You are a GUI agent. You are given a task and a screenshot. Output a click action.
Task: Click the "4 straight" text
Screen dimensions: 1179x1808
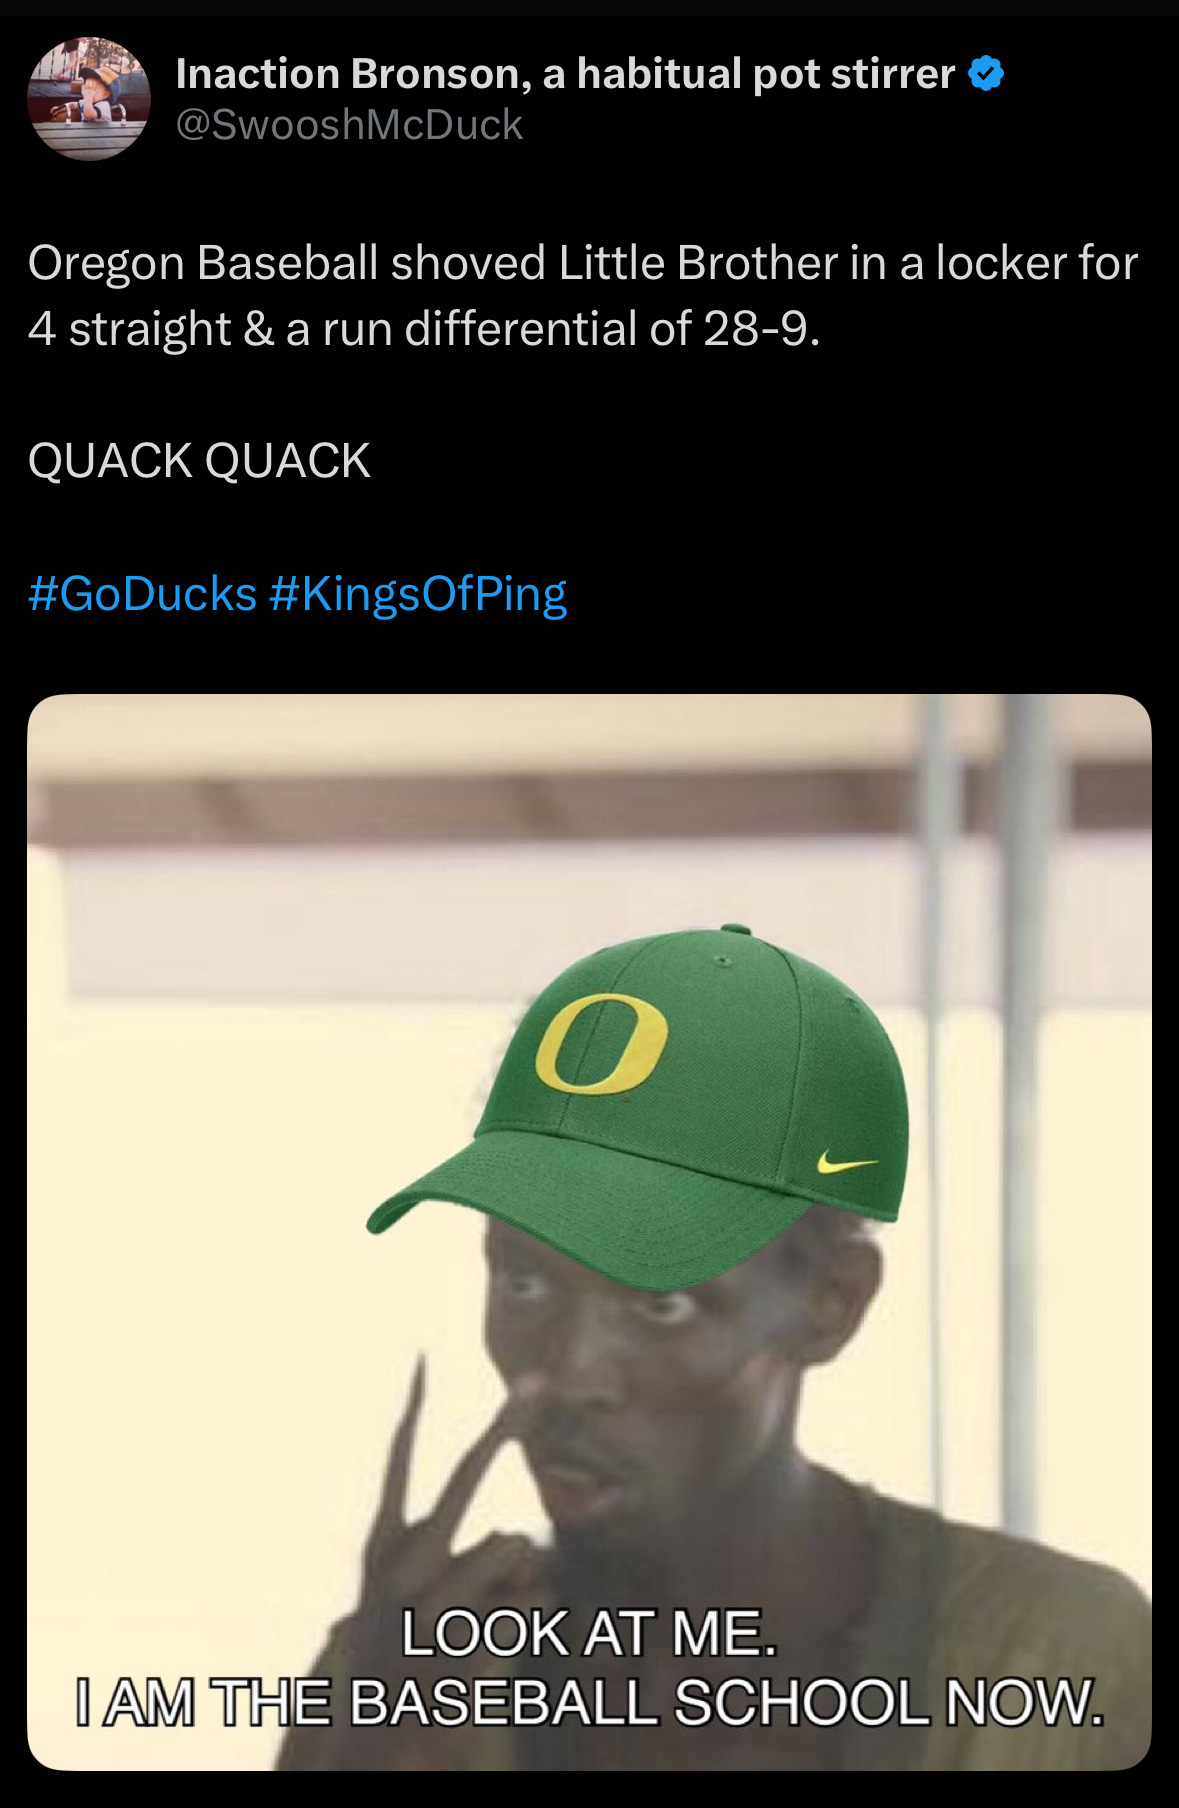tap(129, 330)
